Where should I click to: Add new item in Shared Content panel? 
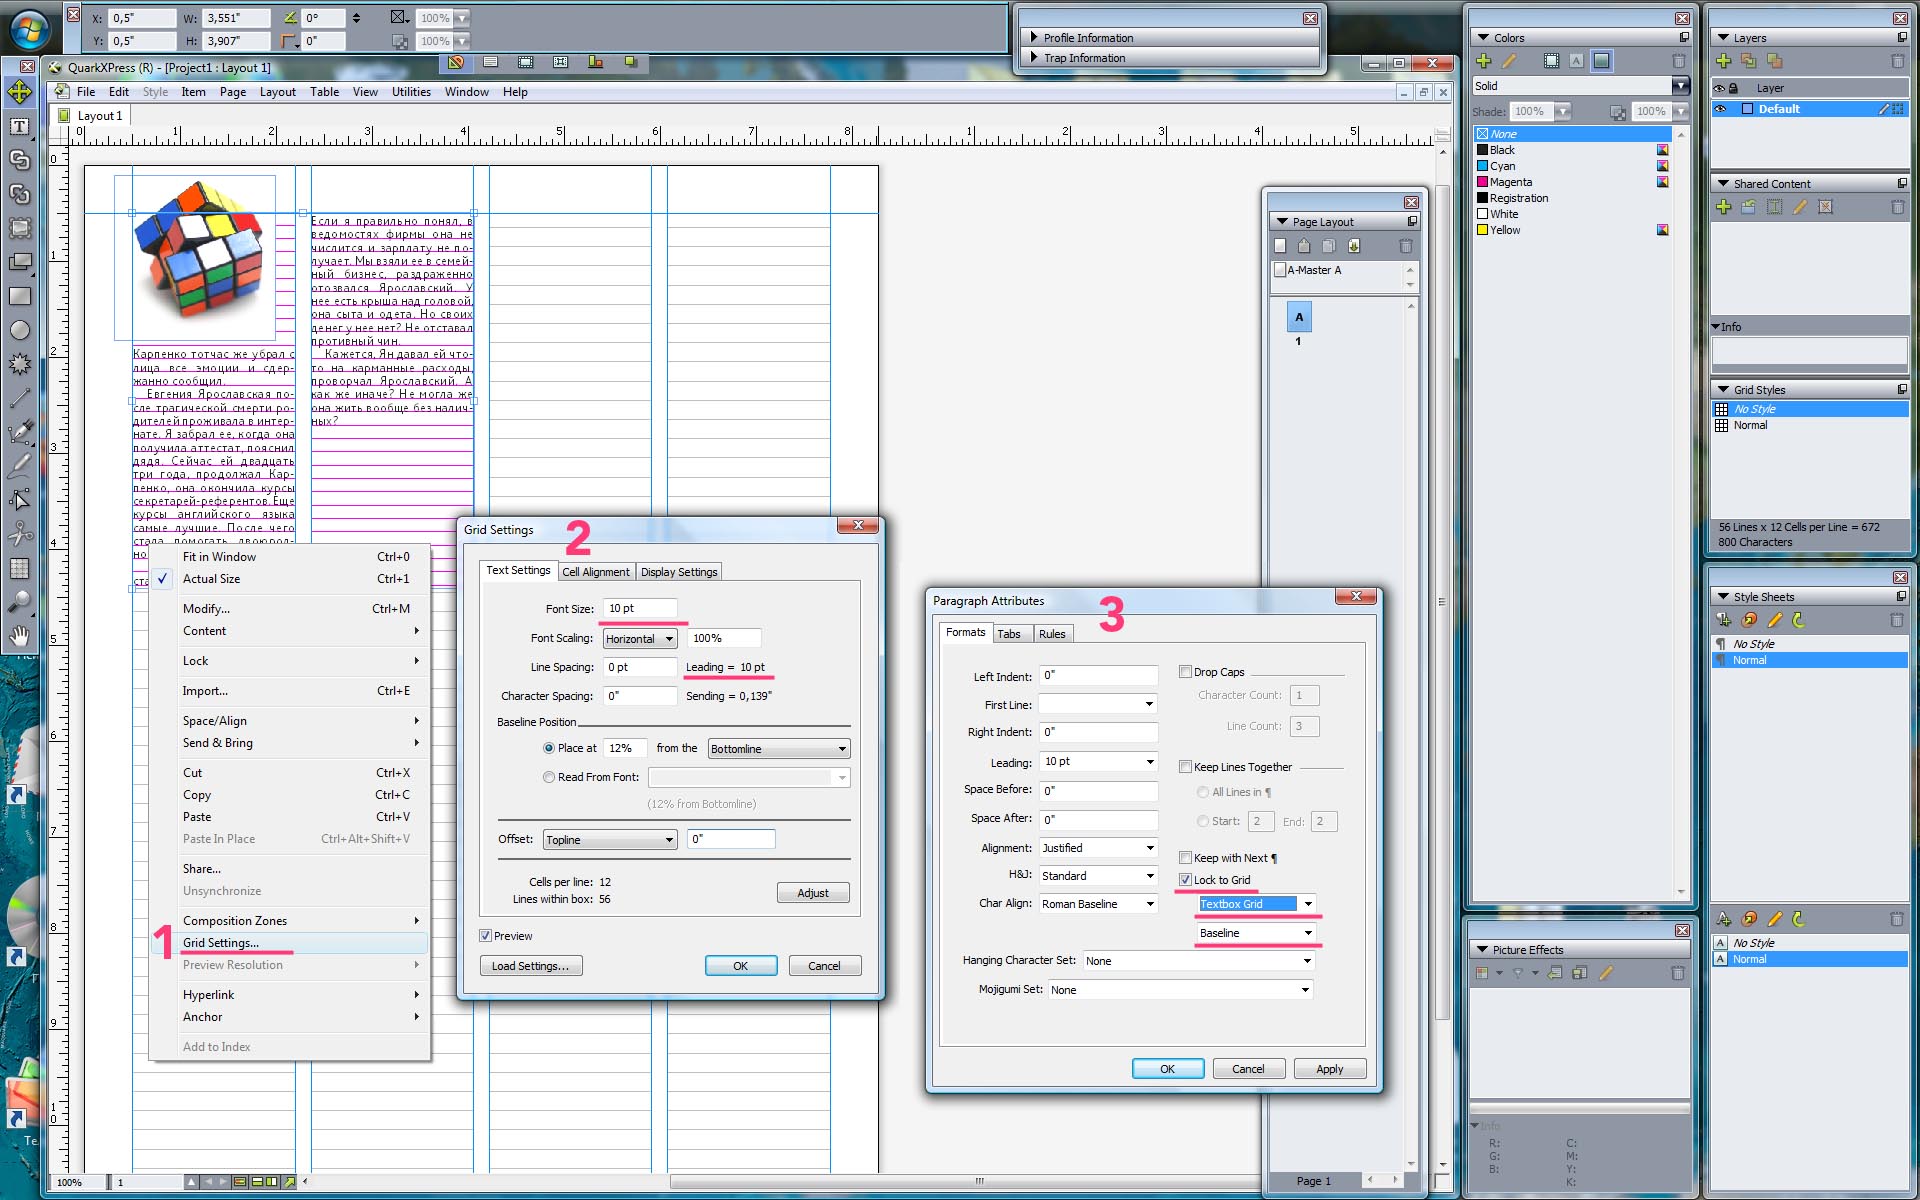point(1724,207)
